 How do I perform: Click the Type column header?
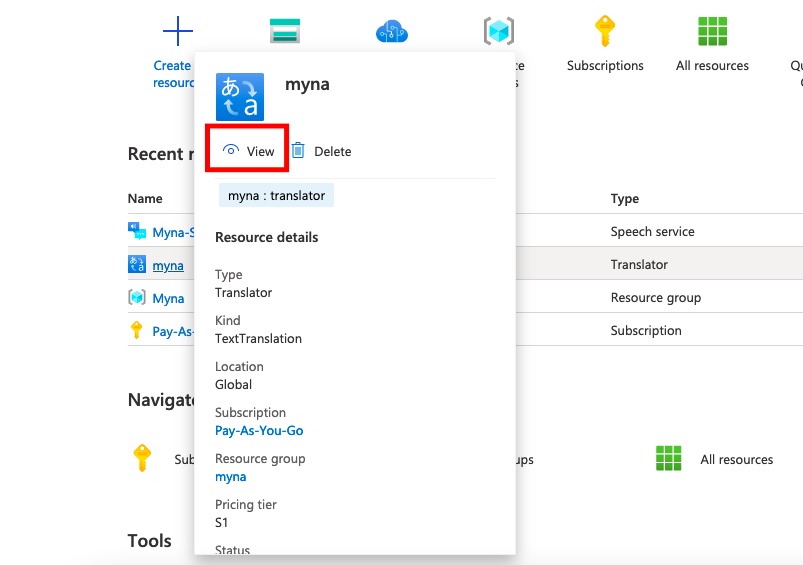coord(625,198)
